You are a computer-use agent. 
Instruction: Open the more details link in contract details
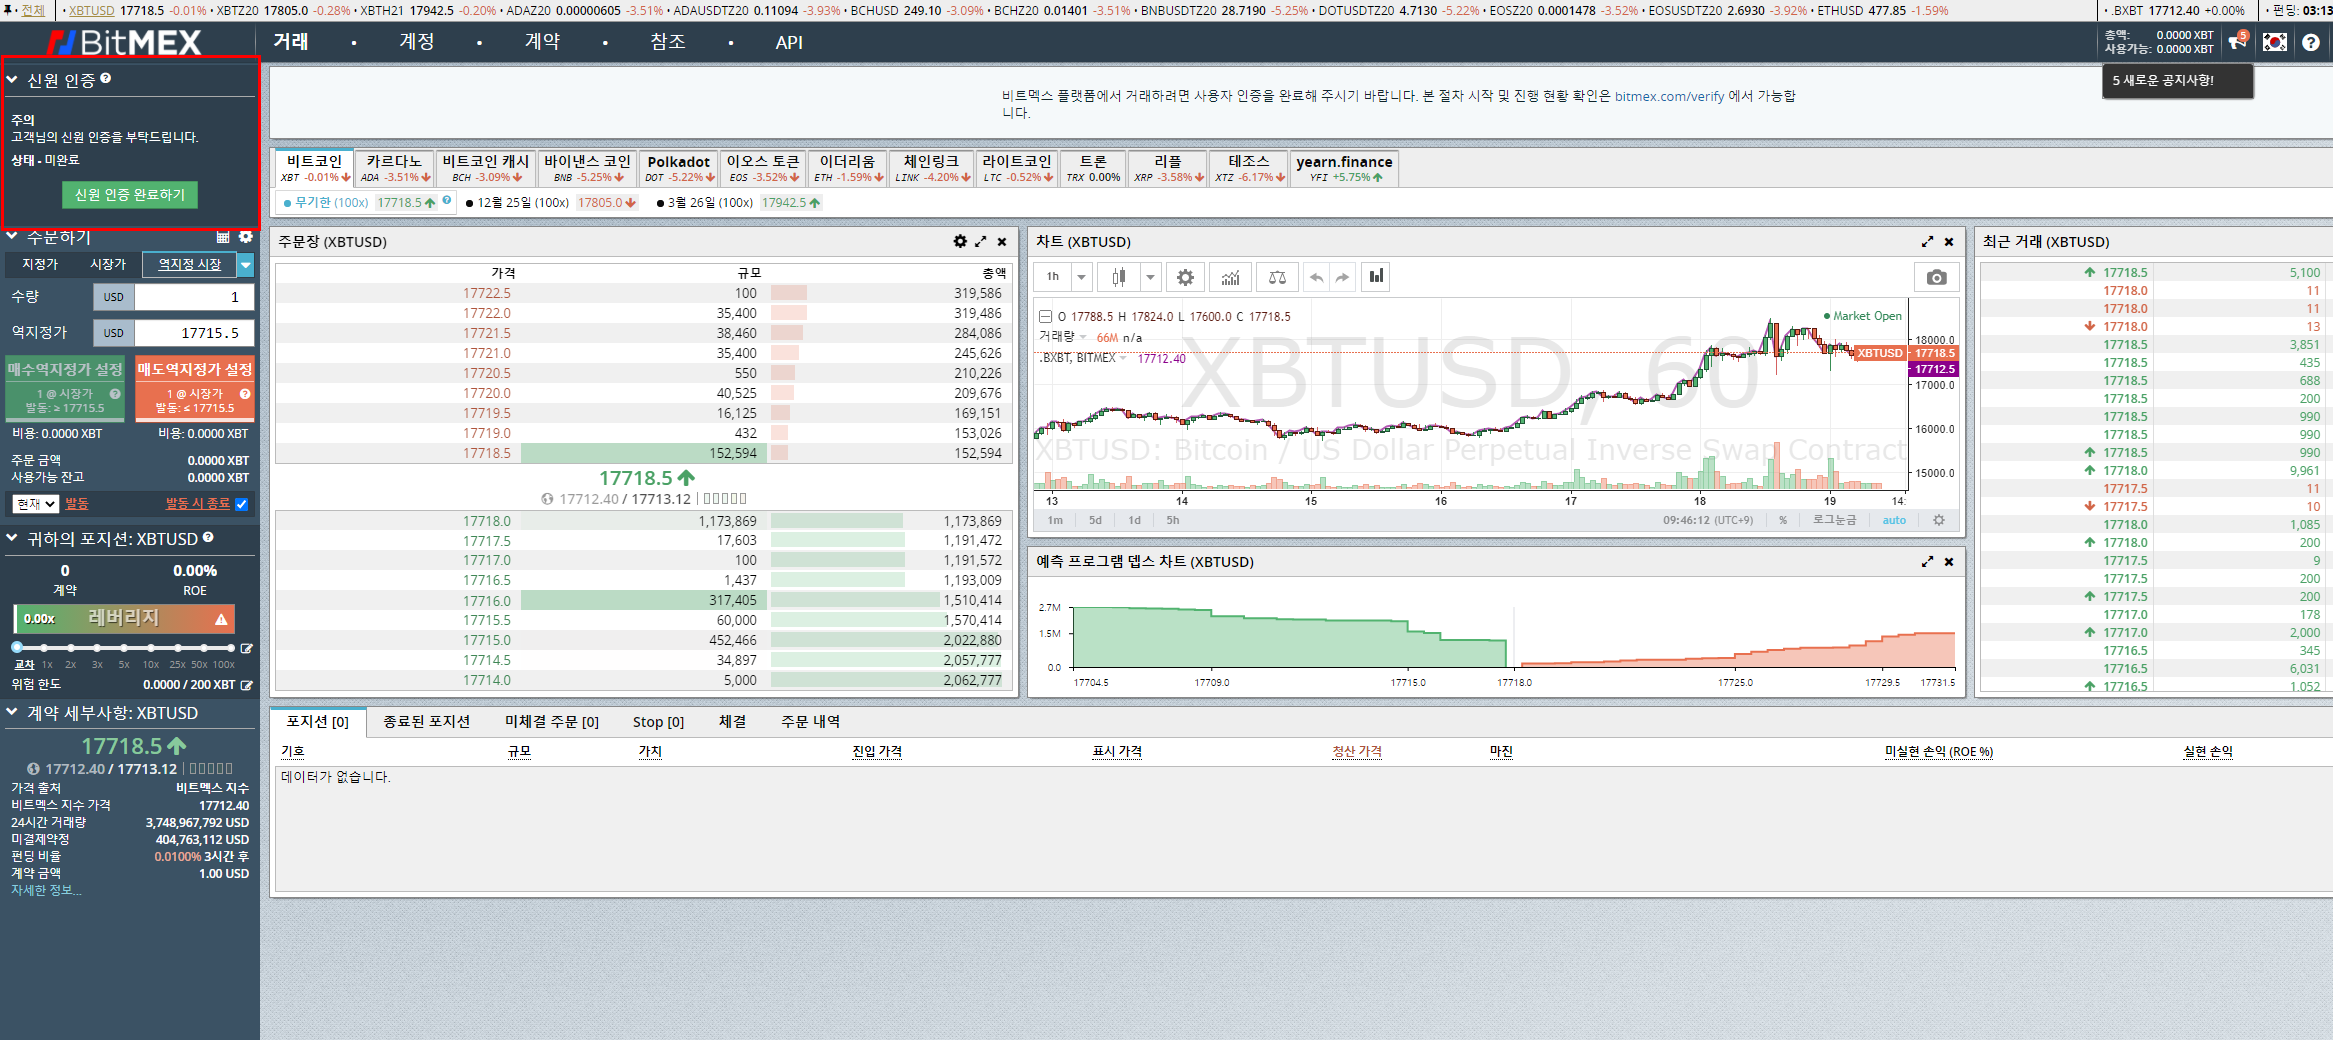coord(46,890)
